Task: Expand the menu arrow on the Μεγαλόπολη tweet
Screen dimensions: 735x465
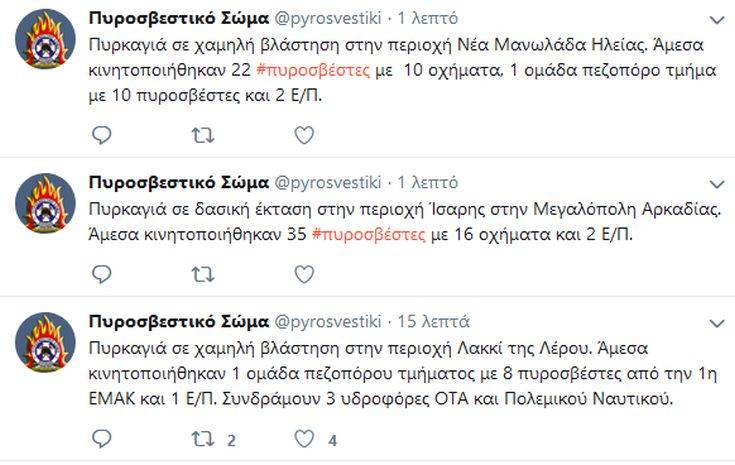Action: 717,184
